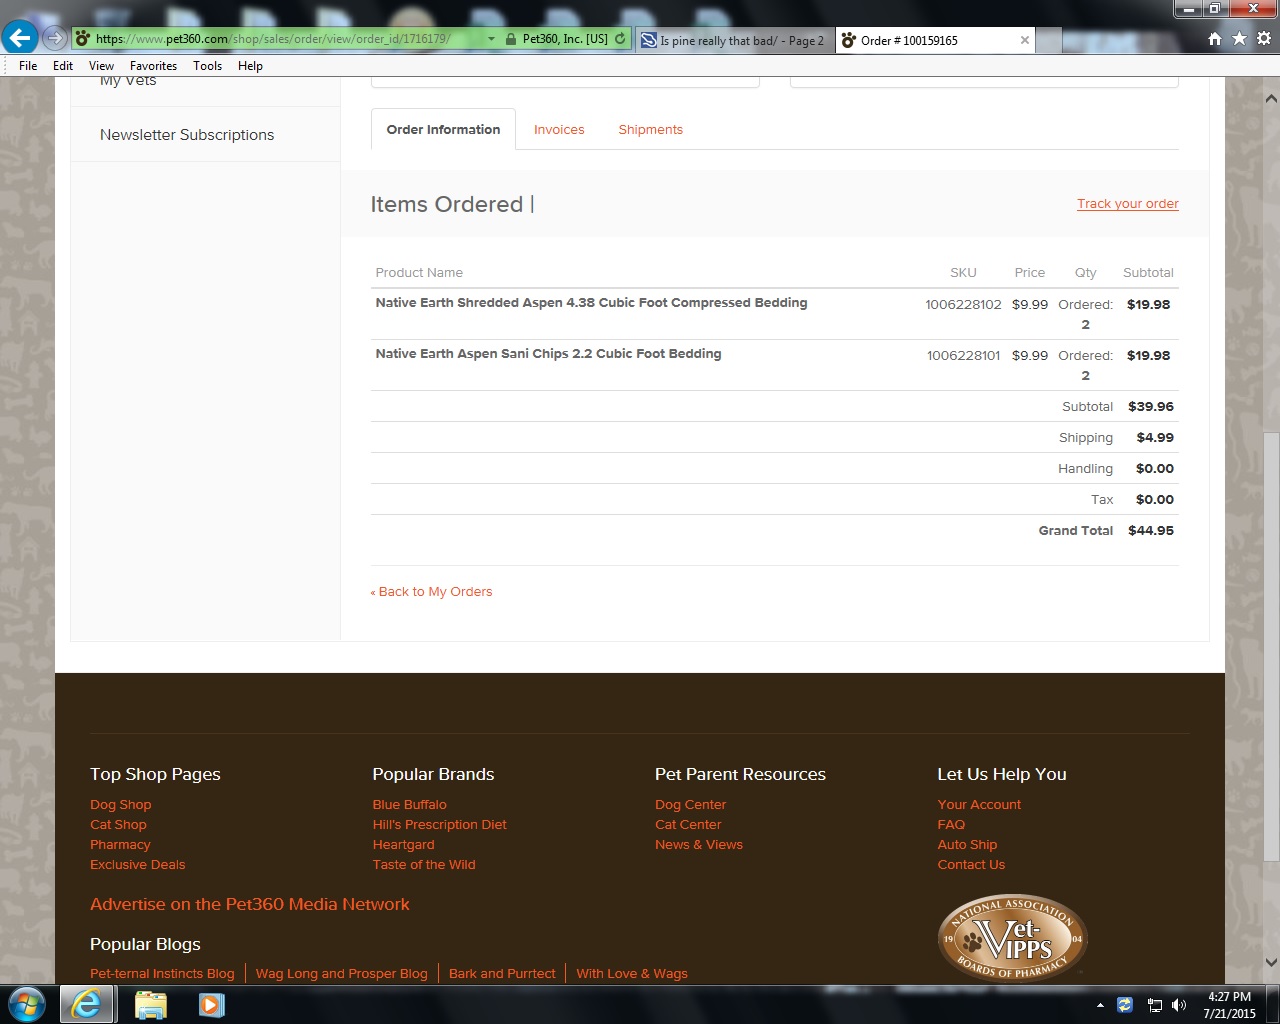1280x1024 pixels.
Task: Open the Heartgard brand link
Action: pyautogui.click(x=404, y=844)
